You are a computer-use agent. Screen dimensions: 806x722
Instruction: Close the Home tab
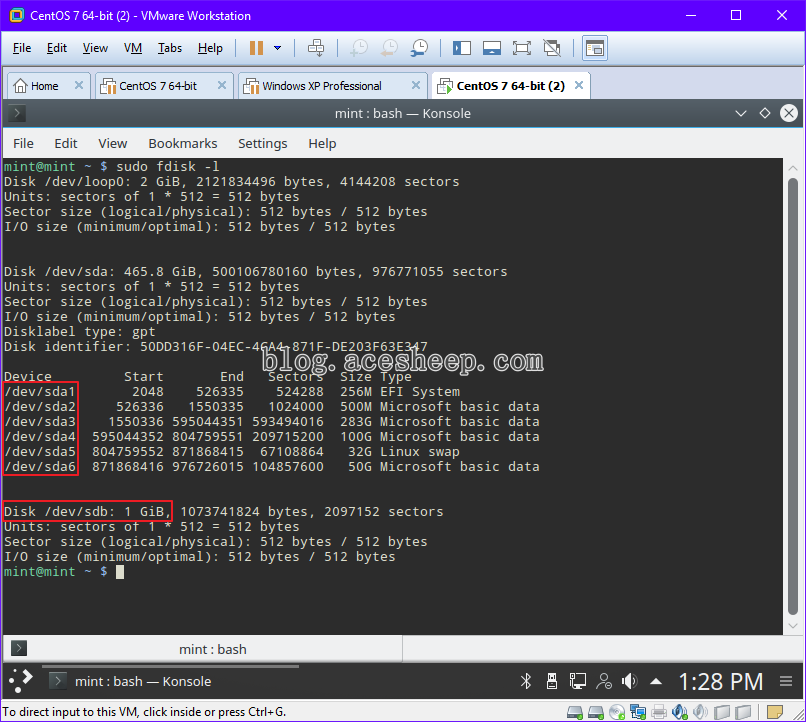(79, 85)
